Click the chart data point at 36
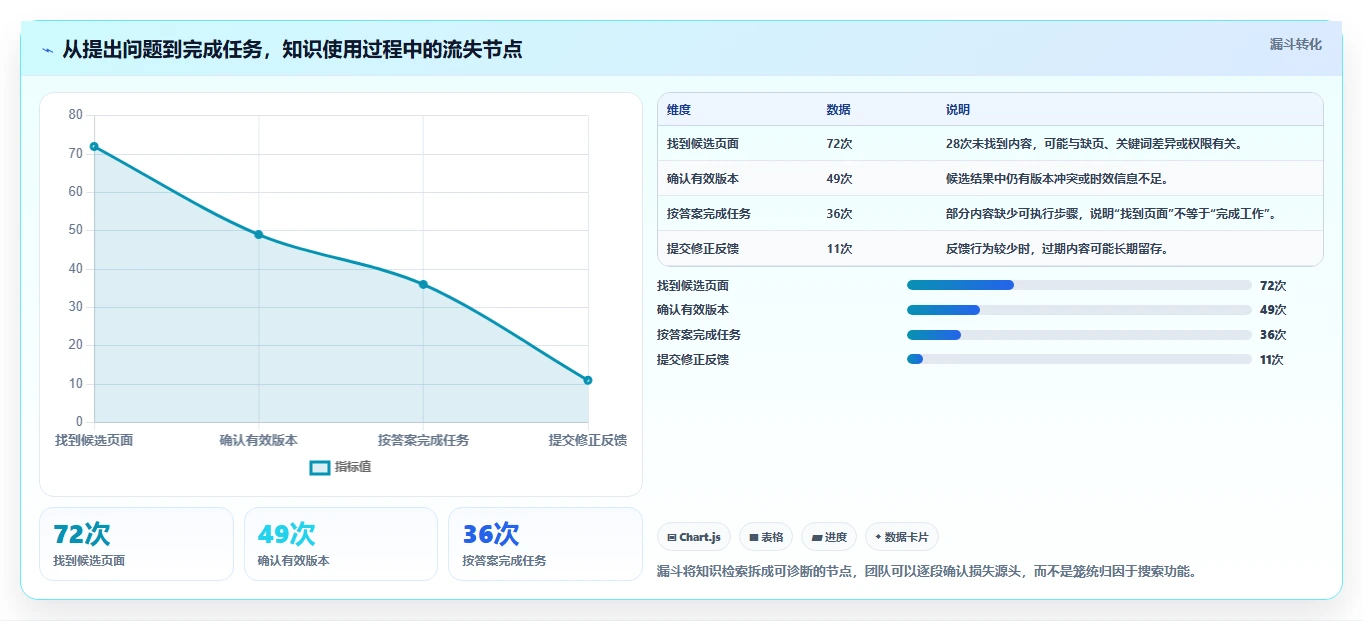Image resolution: width=1363 pixels, height=621 pixels. point(423,284)
